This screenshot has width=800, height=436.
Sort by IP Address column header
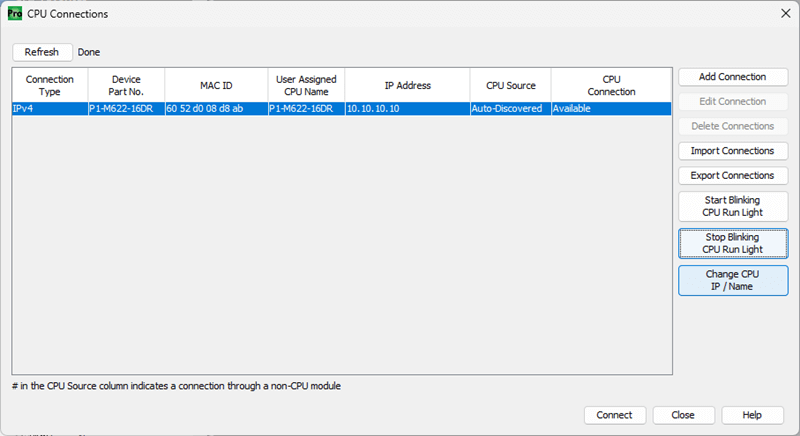(407, 86)
